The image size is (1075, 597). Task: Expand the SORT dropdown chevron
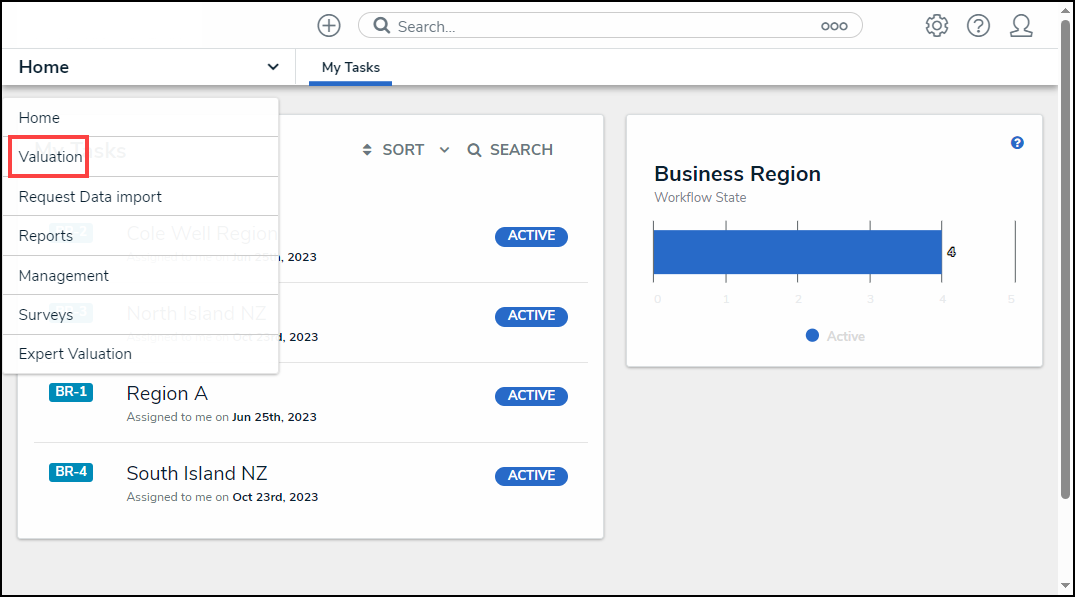(x=444, y=149)
